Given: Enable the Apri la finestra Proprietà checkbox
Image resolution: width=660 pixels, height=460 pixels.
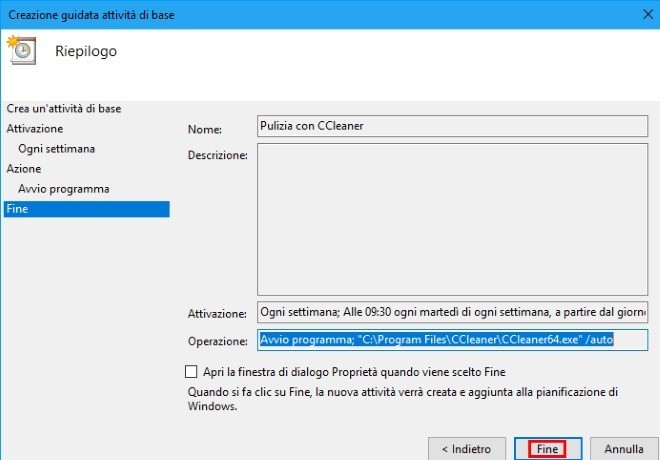Looking at the screenshot, I should pyautogui.click(x=192, y=371).
